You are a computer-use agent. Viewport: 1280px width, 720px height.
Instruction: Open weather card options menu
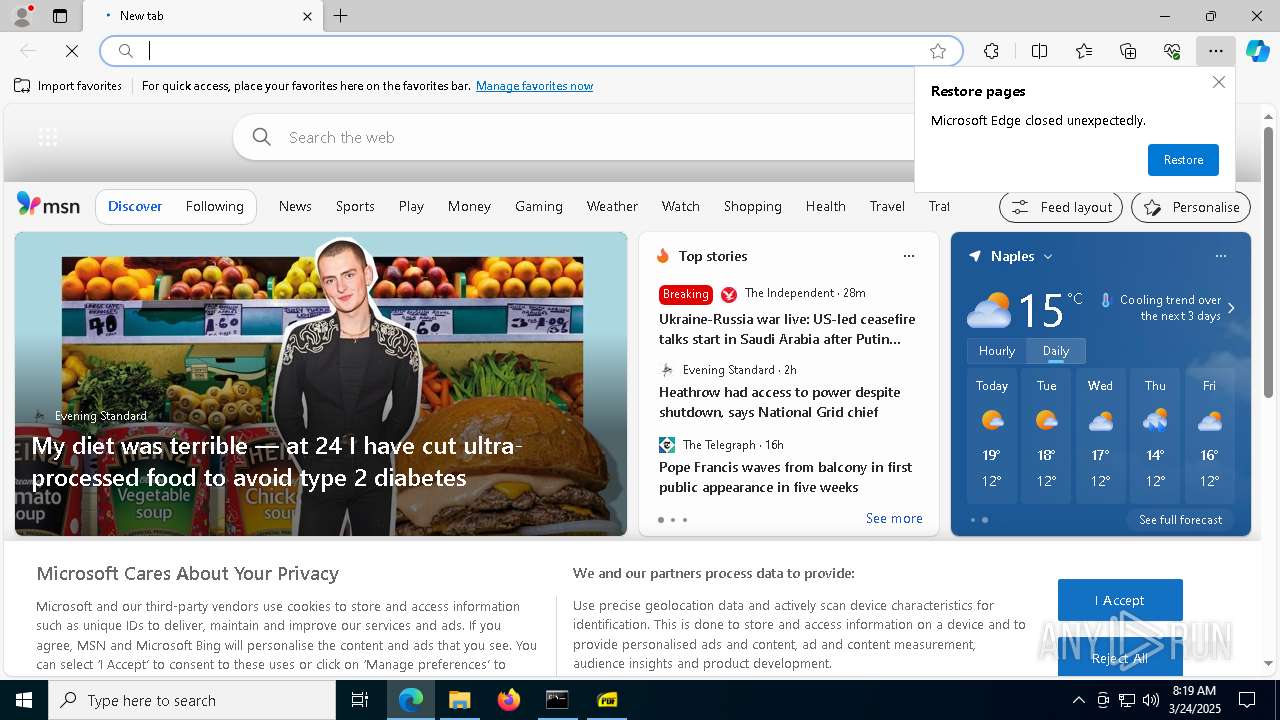coord(1220,256)
